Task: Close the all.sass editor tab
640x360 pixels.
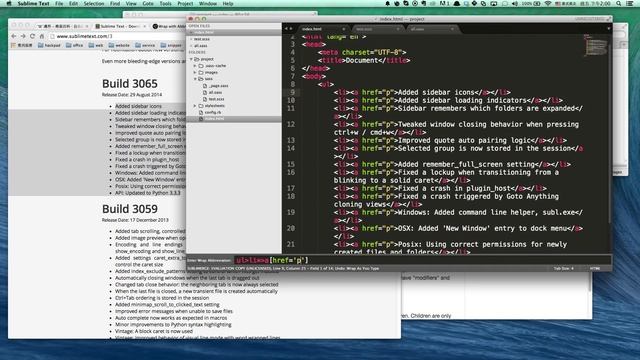Action: [452, 29]
